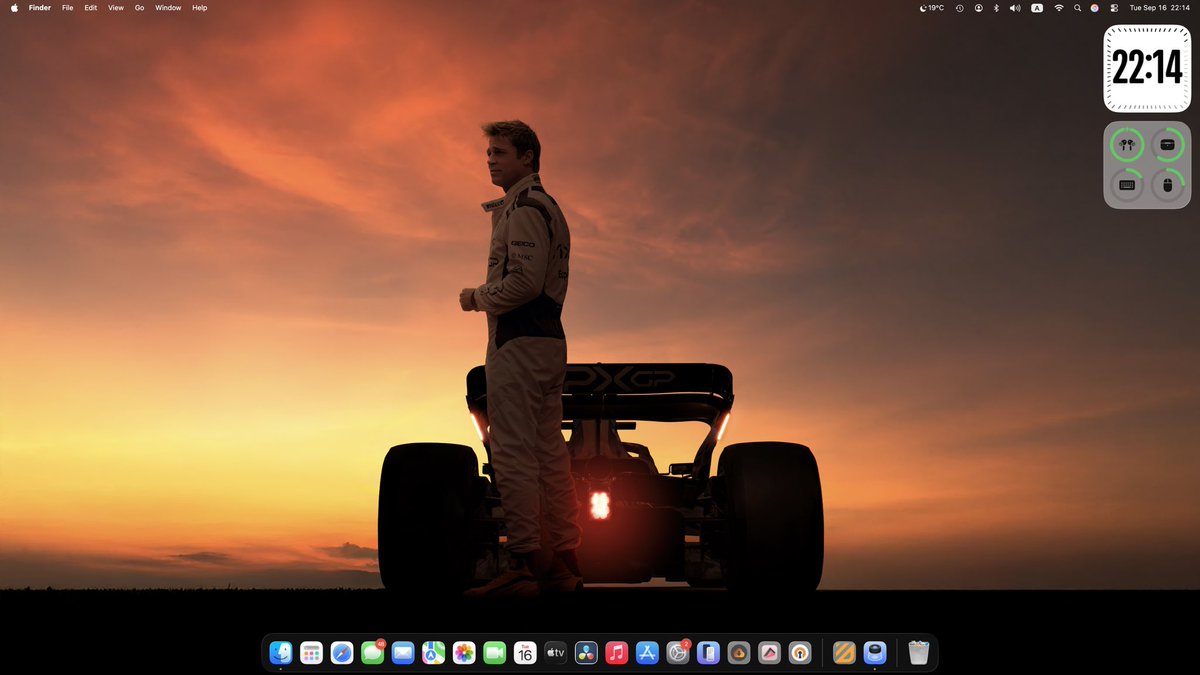Open the Window menu
Screen dimensions: 1200x675
click(168, 7)
